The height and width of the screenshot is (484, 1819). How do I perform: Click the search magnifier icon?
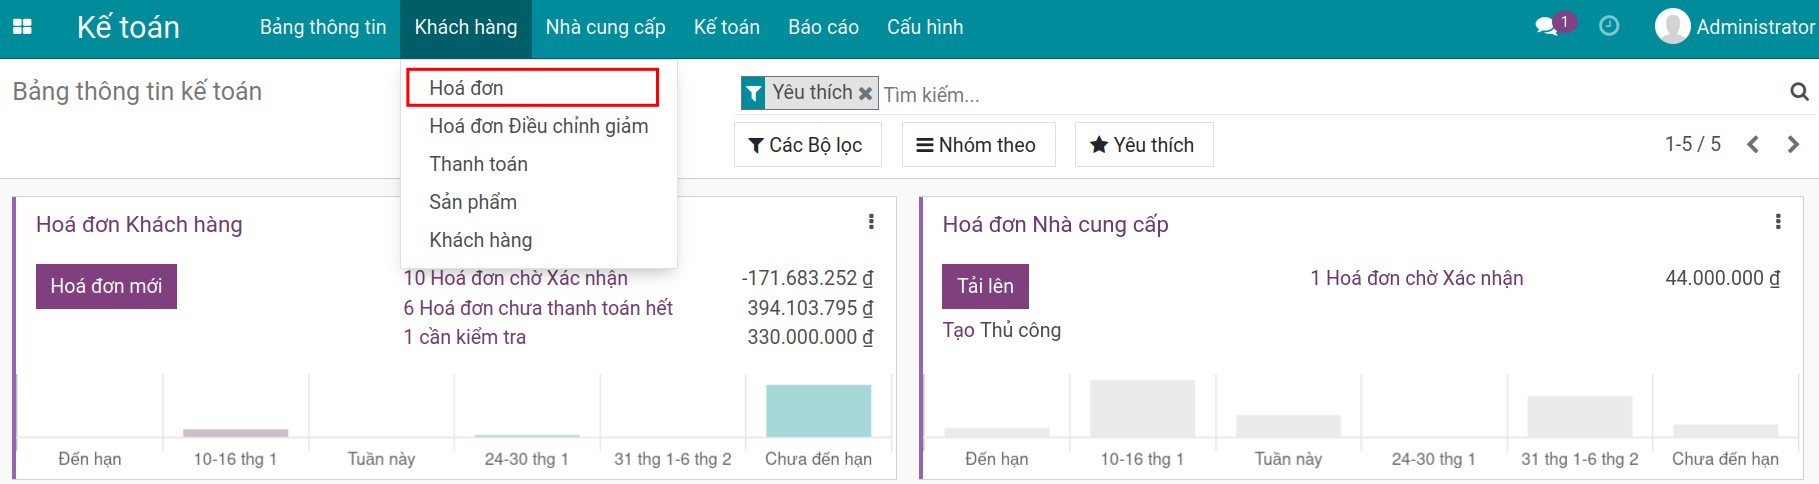[1799, 92]
